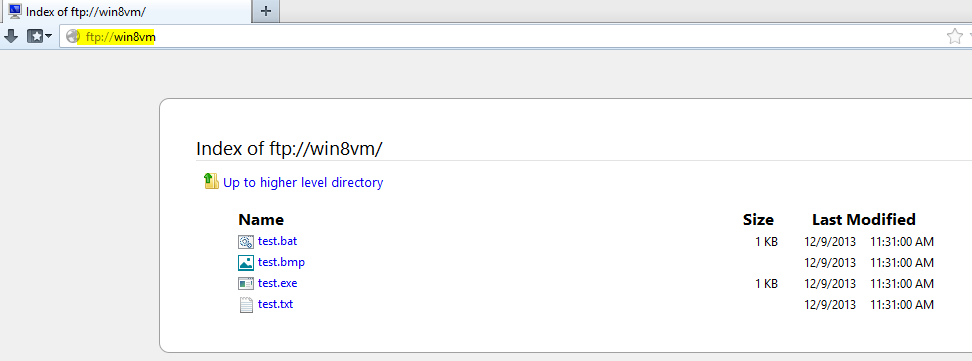
Task: Open the test.bmp link
Action: pyautogui.click(x=281, y=262)
